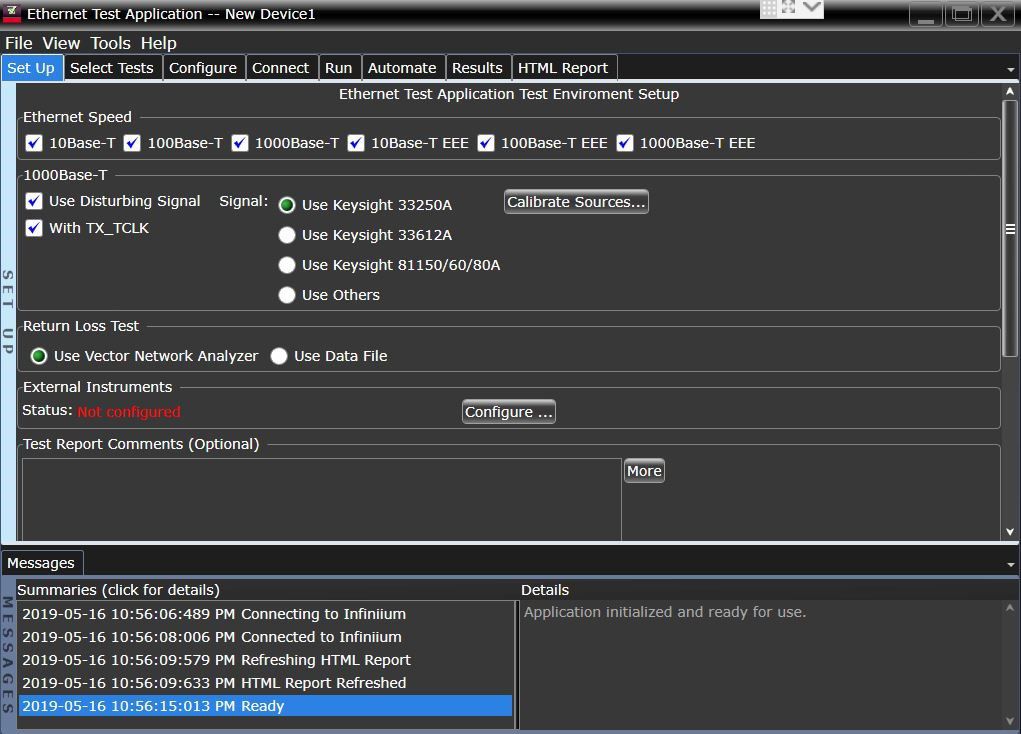Click the Ethernet Test Application title bar icon
This screenshot has height=734, width=1021.
pos(12,14)
